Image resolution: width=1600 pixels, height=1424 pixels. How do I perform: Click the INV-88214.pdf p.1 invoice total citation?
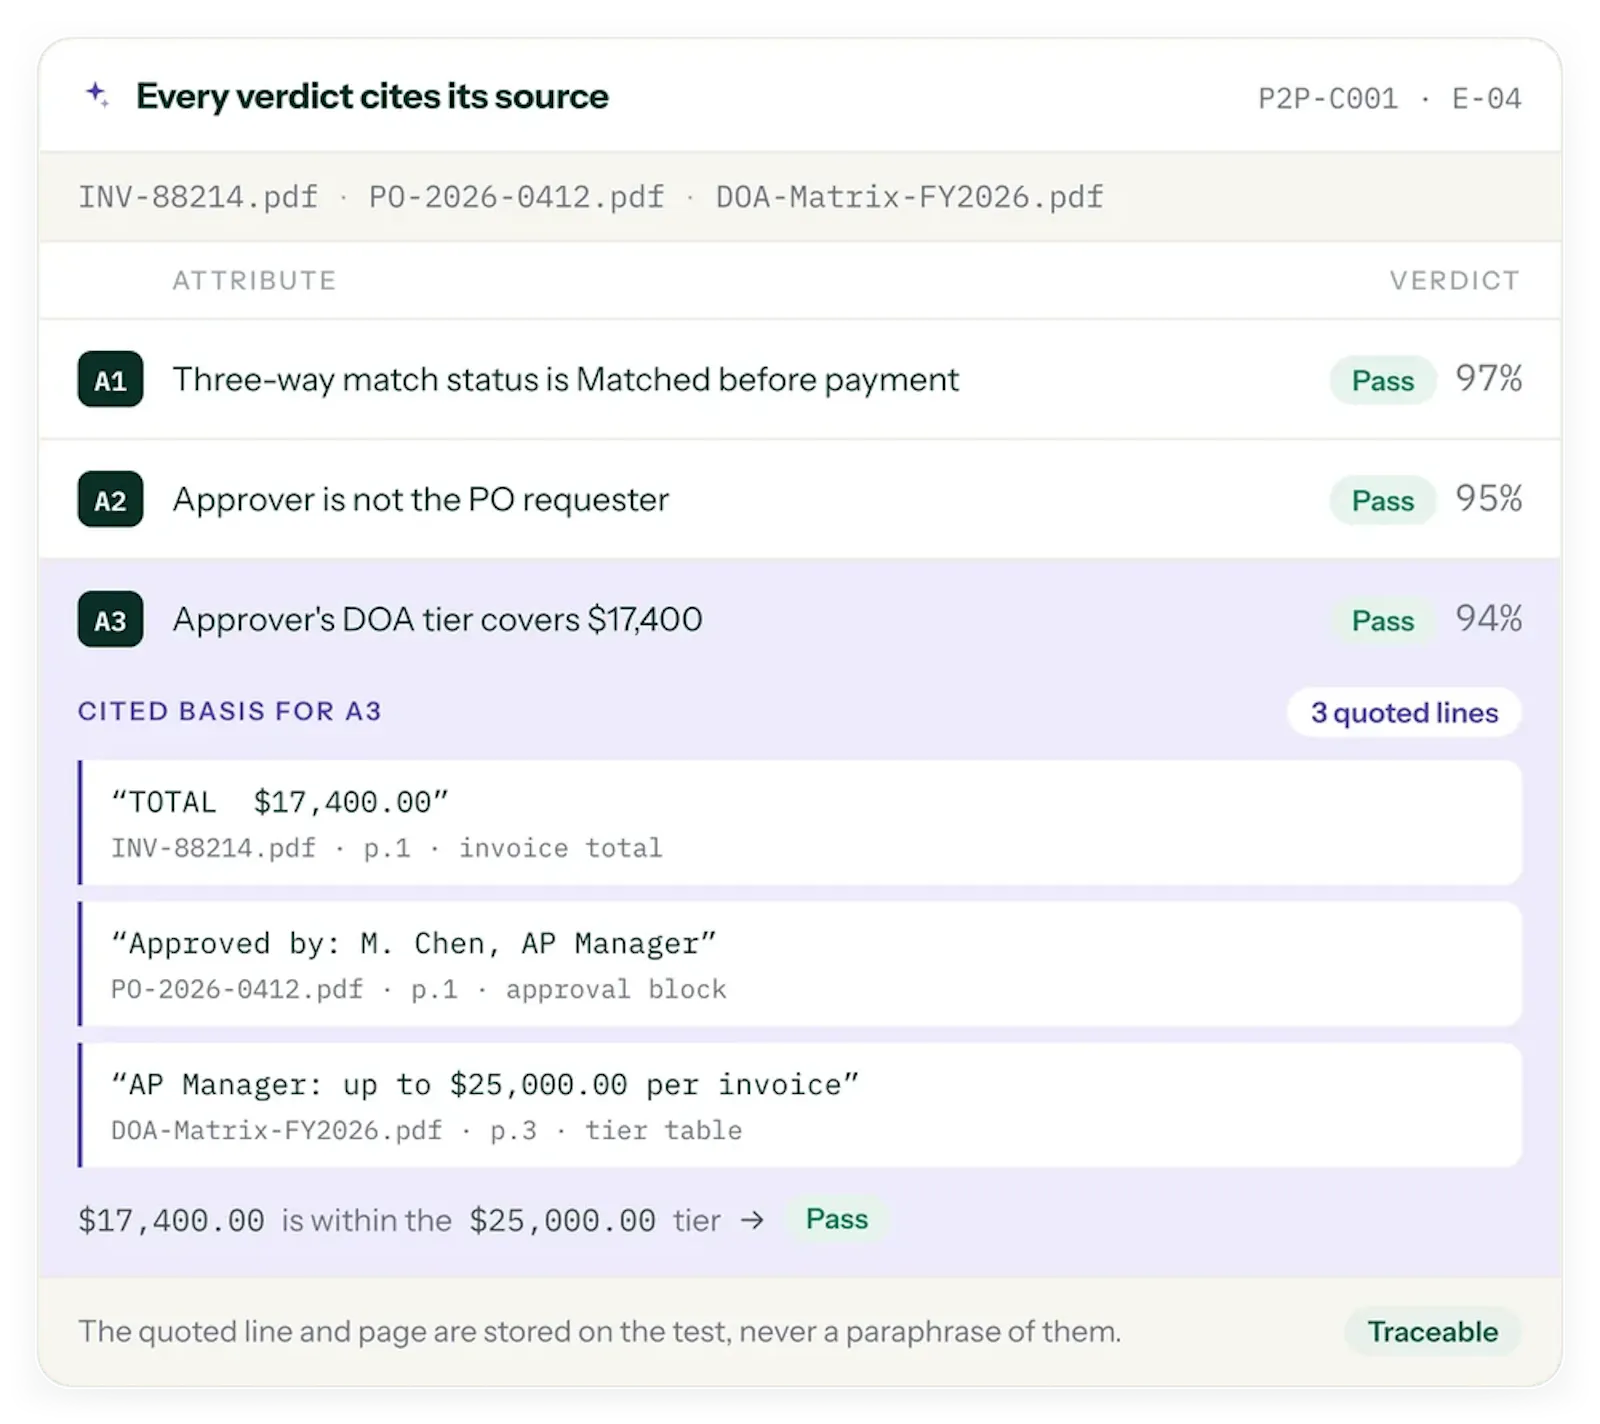386,848
